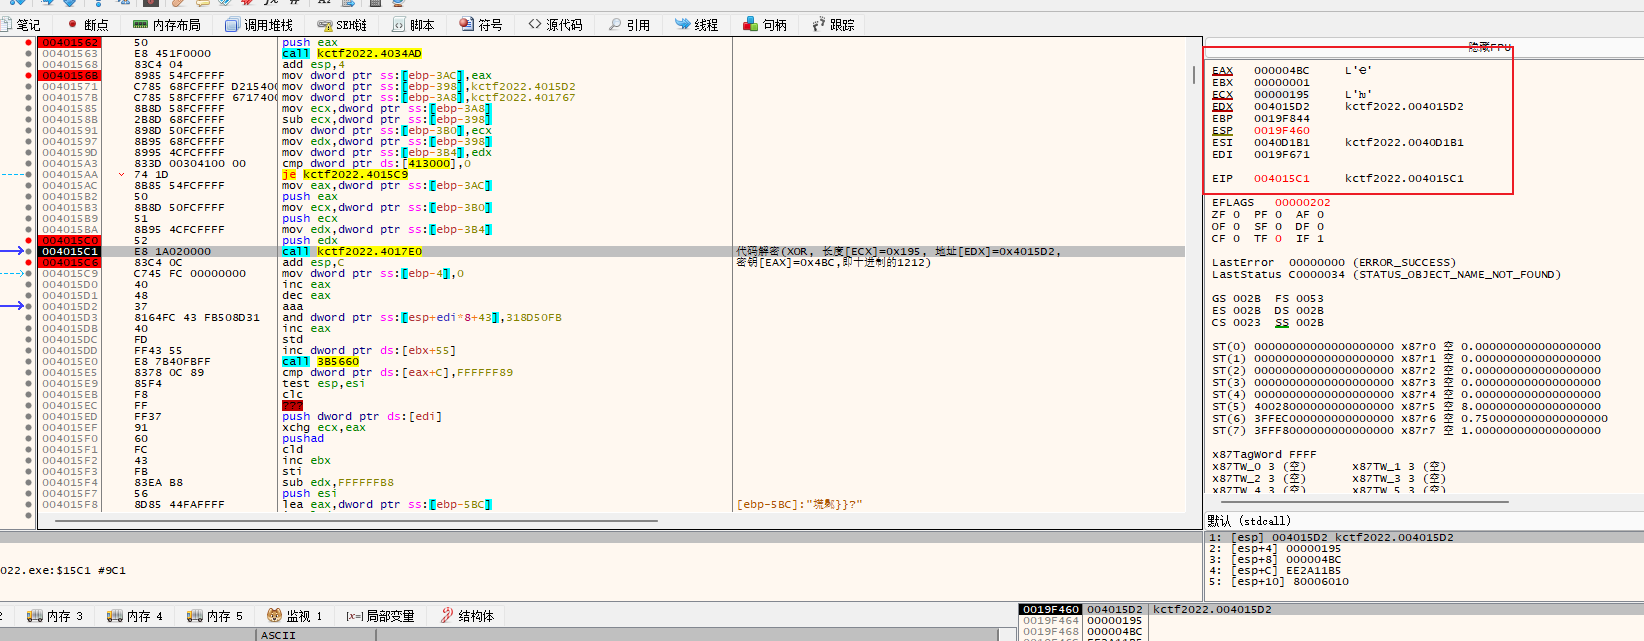Open the 局部变量 local variables tab

pyautogui.click(x=380, y=616)
